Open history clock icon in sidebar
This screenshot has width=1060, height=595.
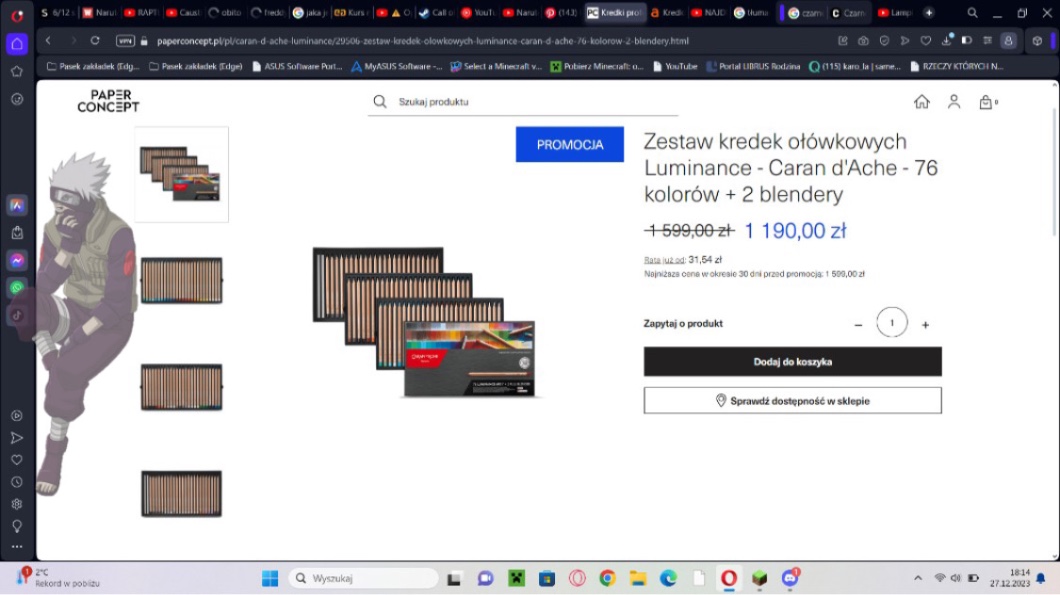17,482
